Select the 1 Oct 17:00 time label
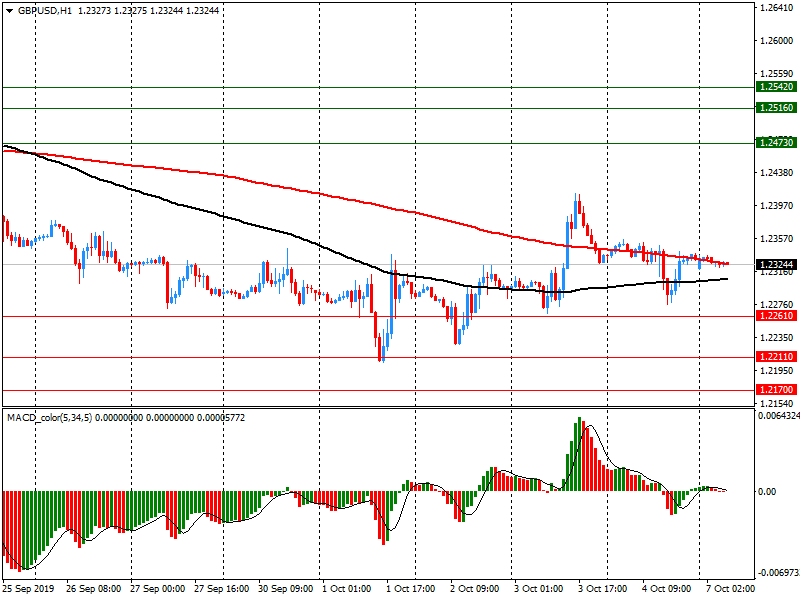The width and height of the screenshot is (800, 600). pyautogui.click(x=411, y=590)
